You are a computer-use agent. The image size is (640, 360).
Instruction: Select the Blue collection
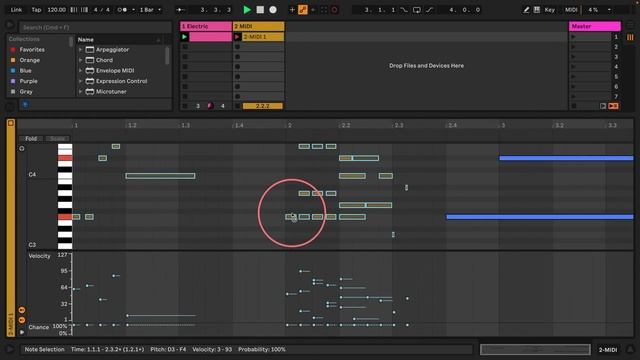[x=25, y=71]
